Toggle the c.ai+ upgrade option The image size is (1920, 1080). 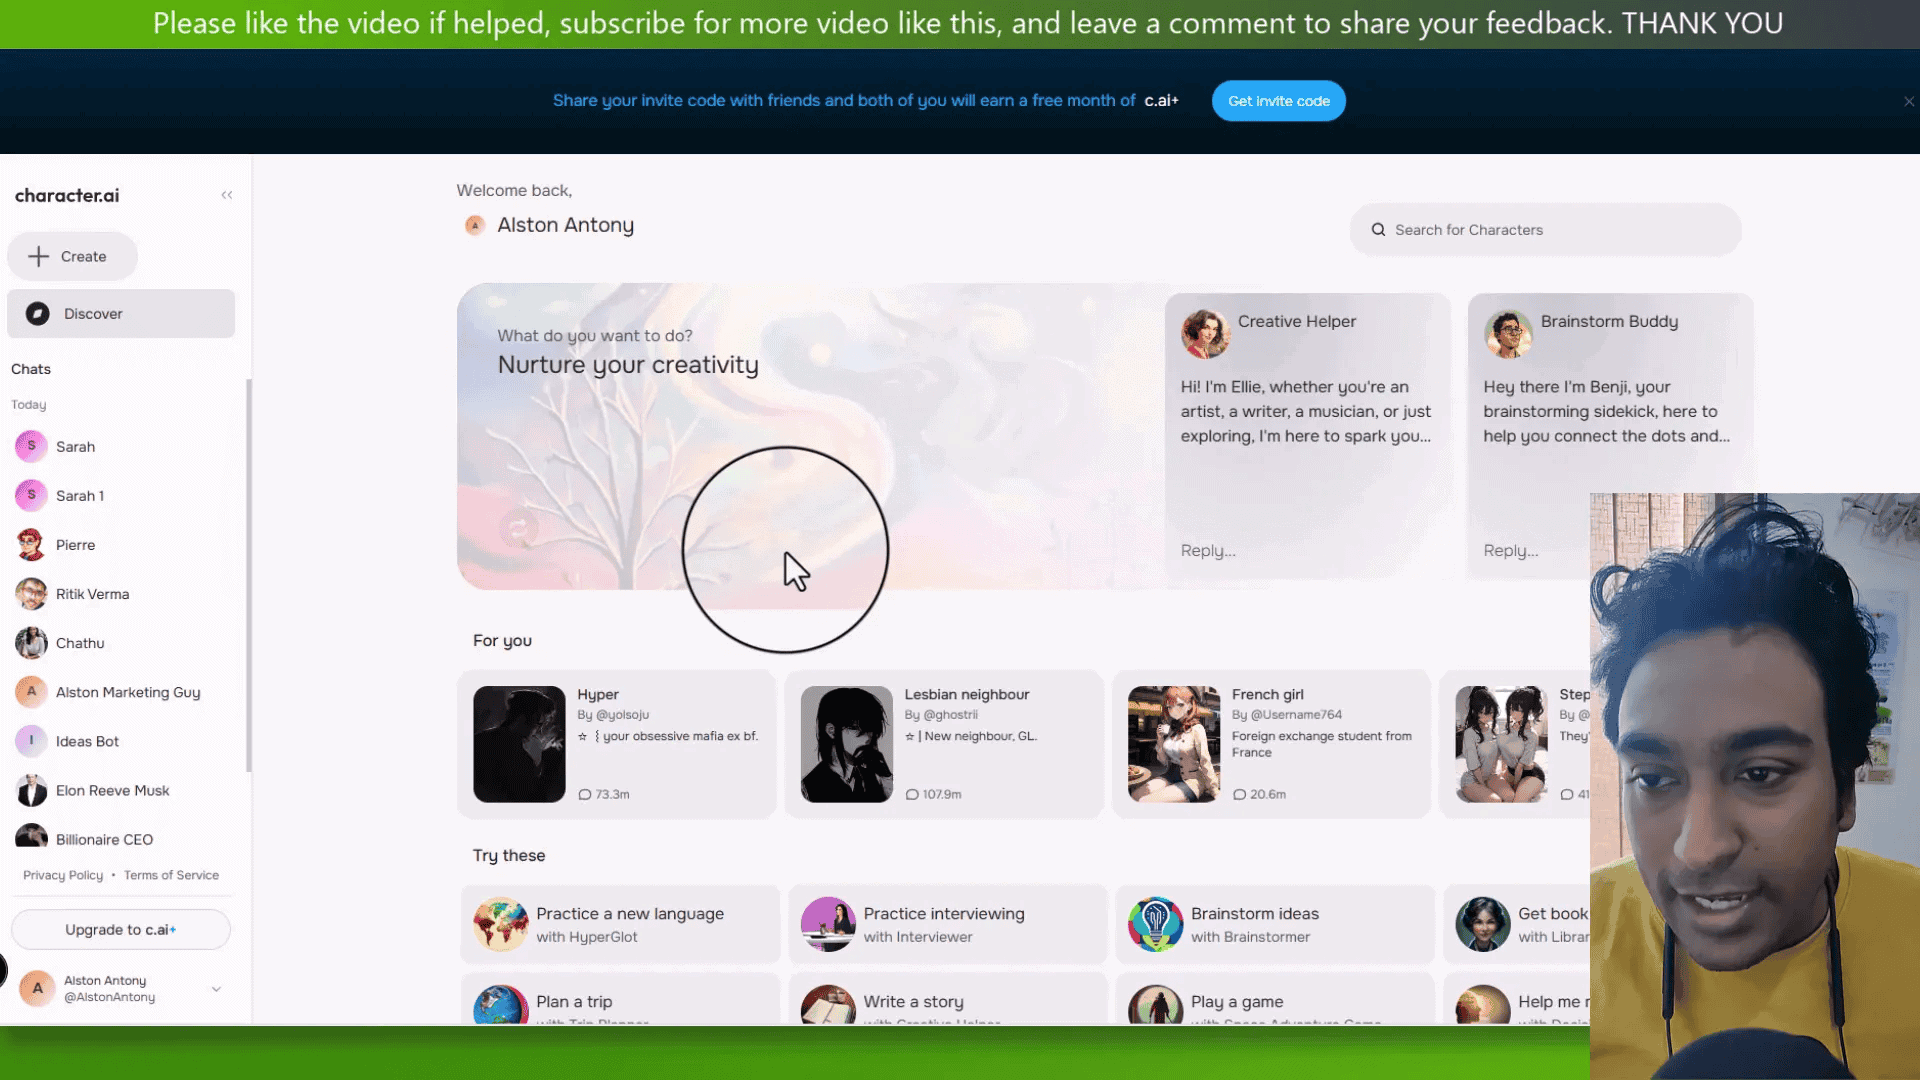click(x=120, y=928)
